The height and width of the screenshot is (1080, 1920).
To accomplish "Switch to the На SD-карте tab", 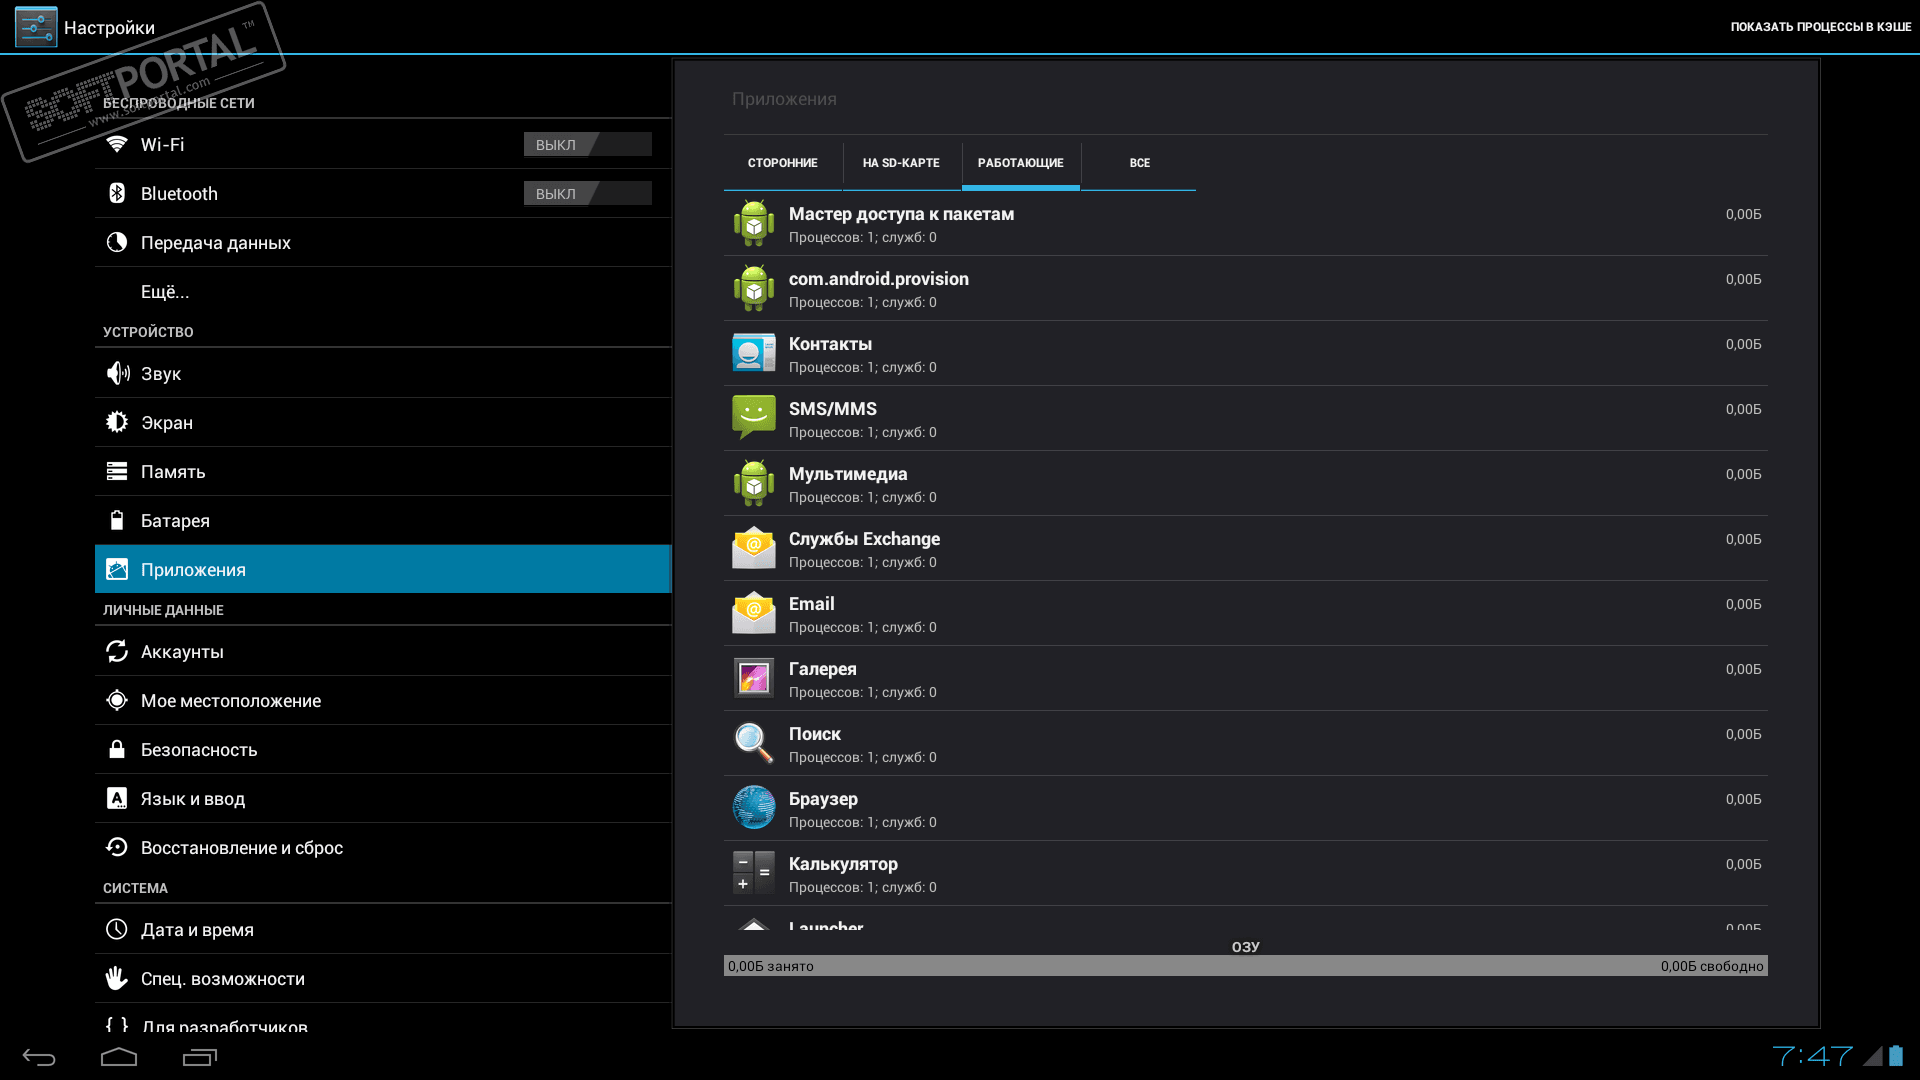I will (x=901, y=163).
